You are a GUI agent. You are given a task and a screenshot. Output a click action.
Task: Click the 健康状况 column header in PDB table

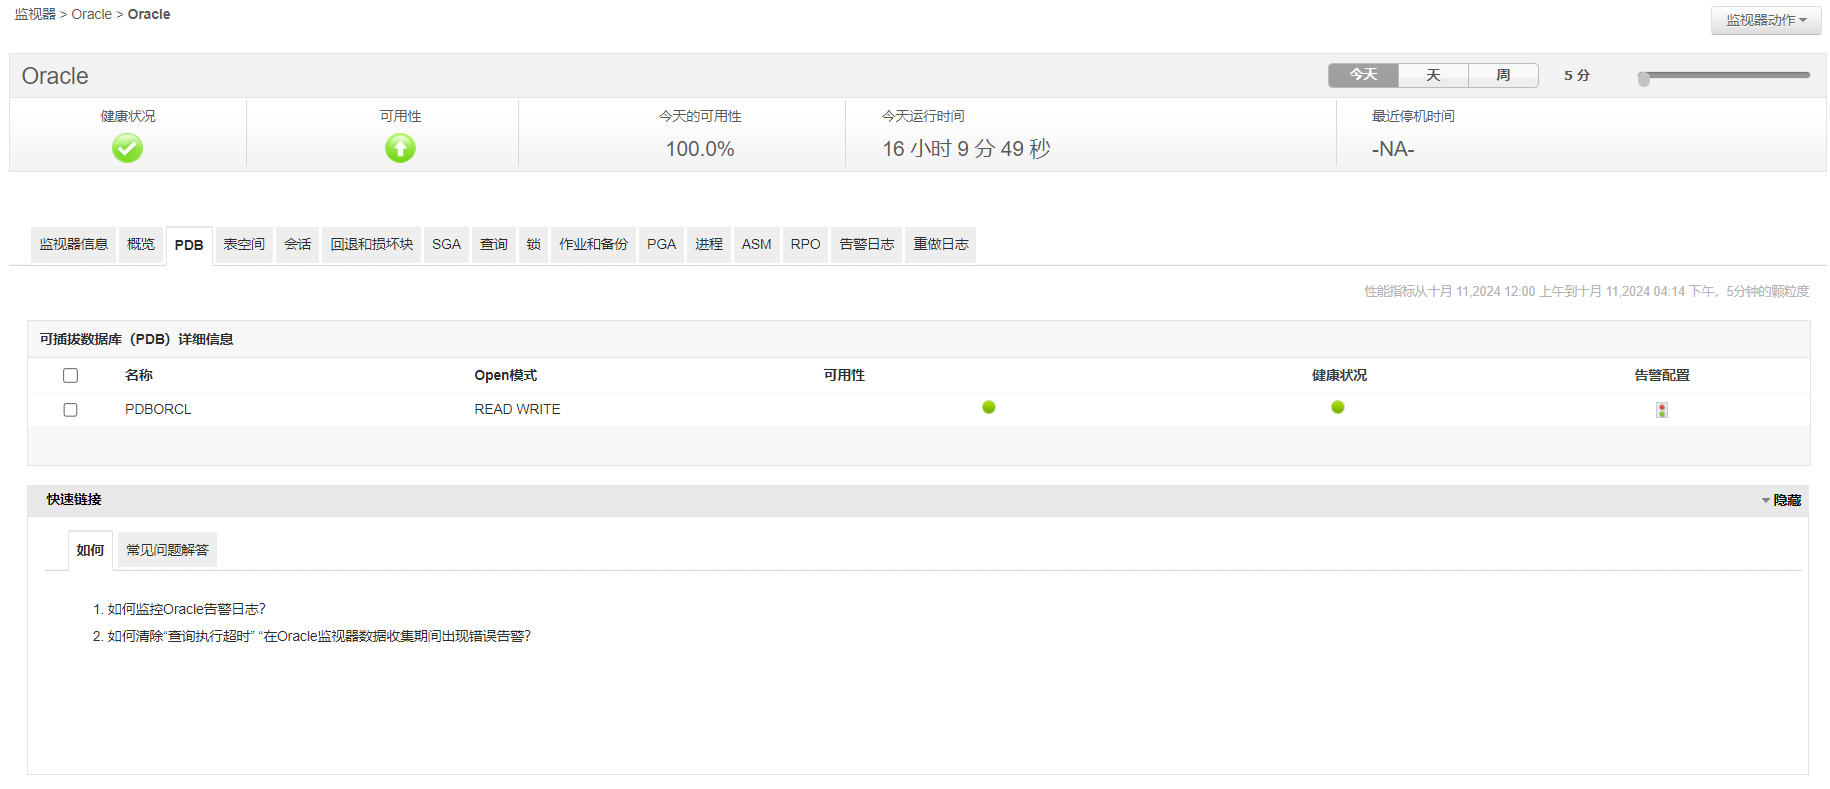[x=1339, y=375]
